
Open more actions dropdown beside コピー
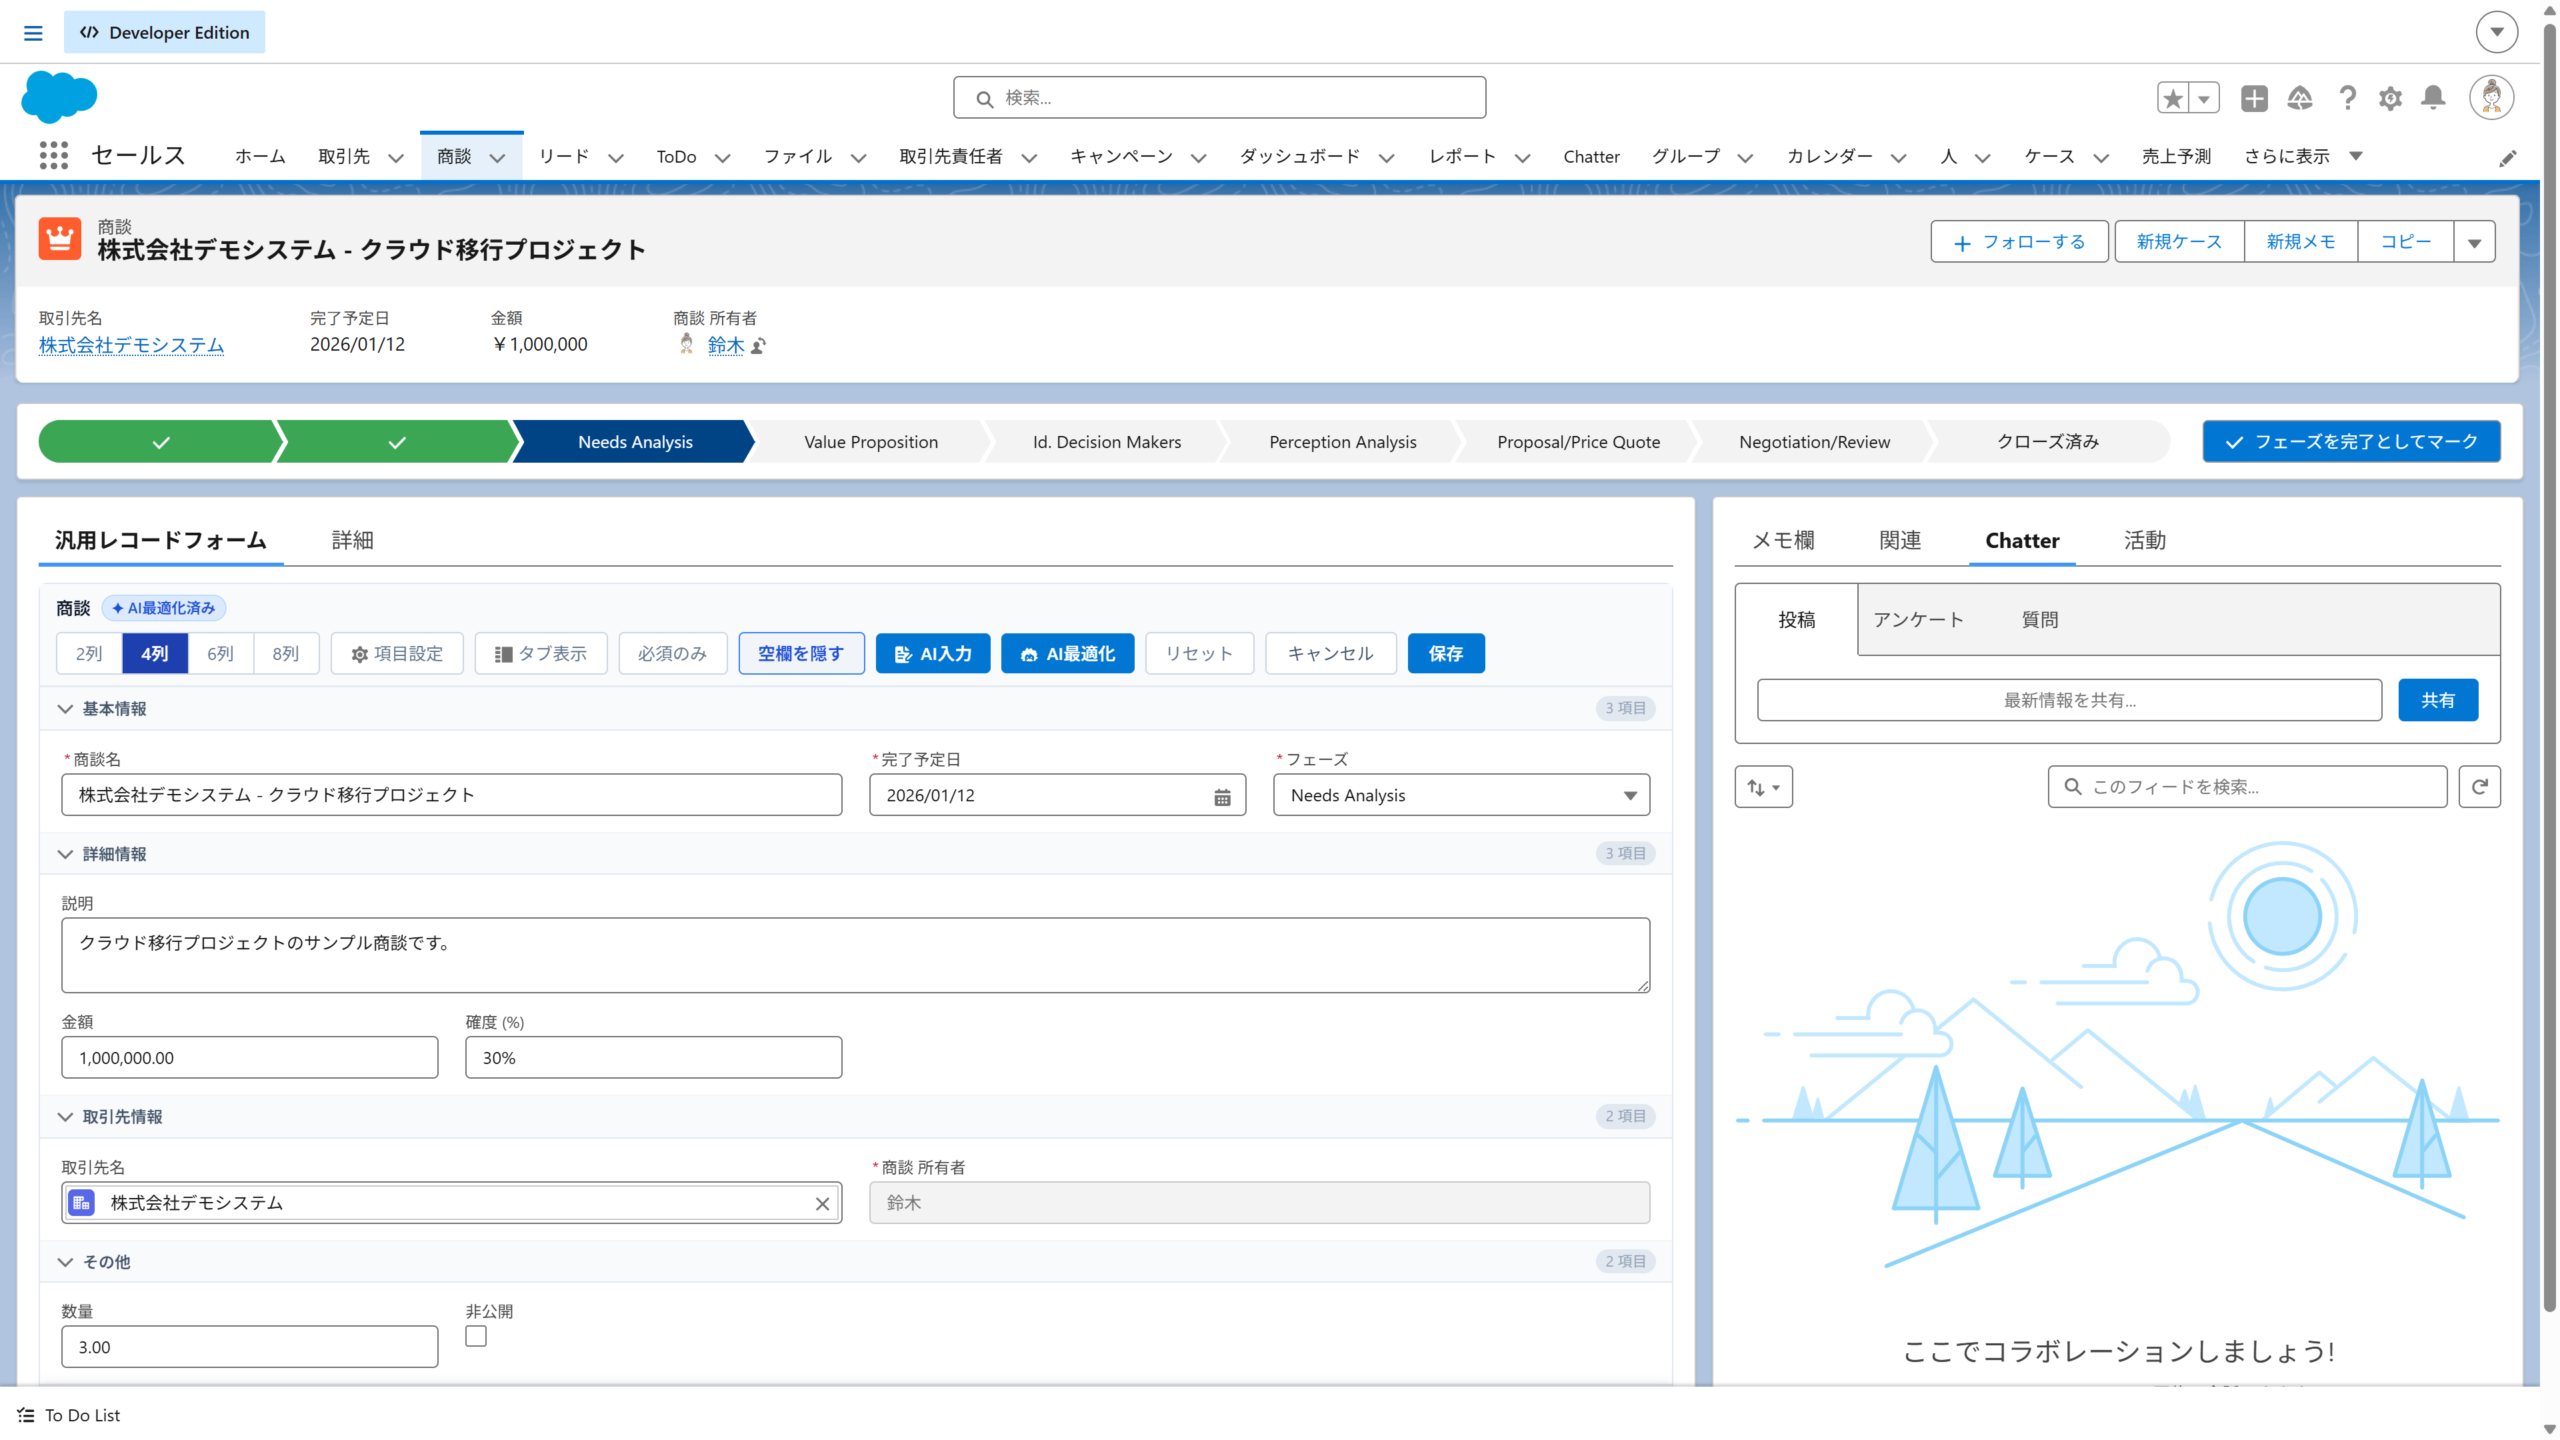coord(2474,243)
